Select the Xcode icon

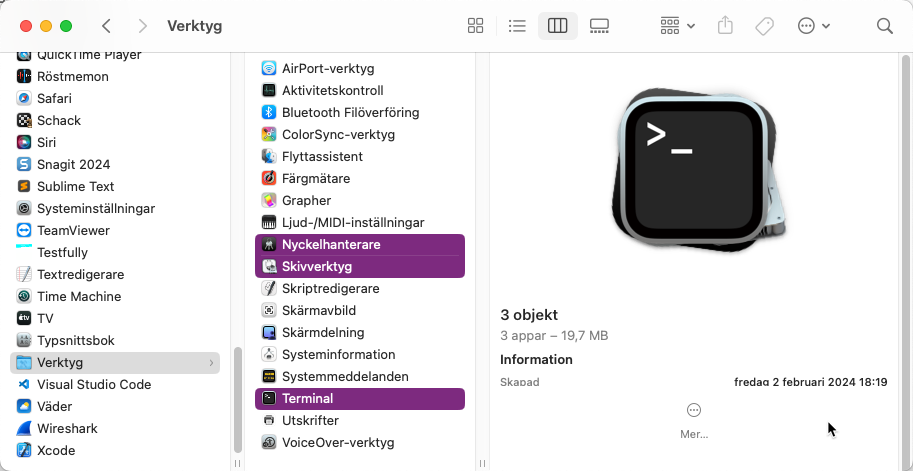[23, 451]
